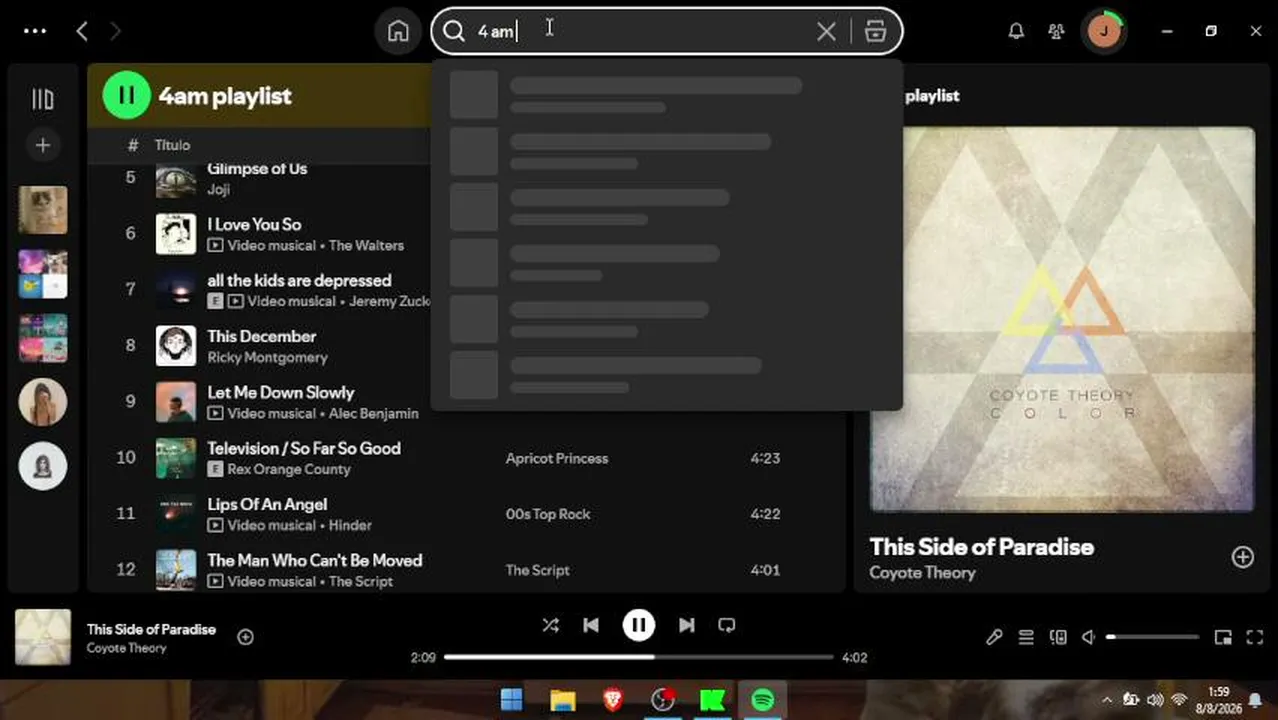Open File Explorer from taskbar
Viewport: 1278px width, 720px height.
[x=563, y=699]
